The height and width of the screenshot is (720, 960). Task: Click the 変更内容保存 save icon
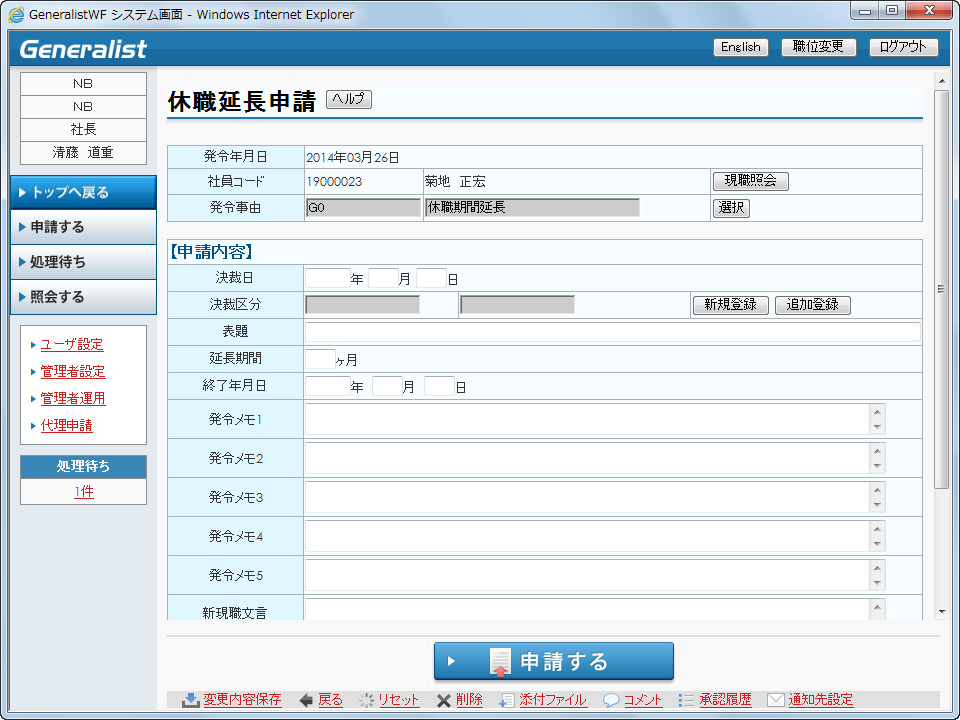[x=190, y=700]
